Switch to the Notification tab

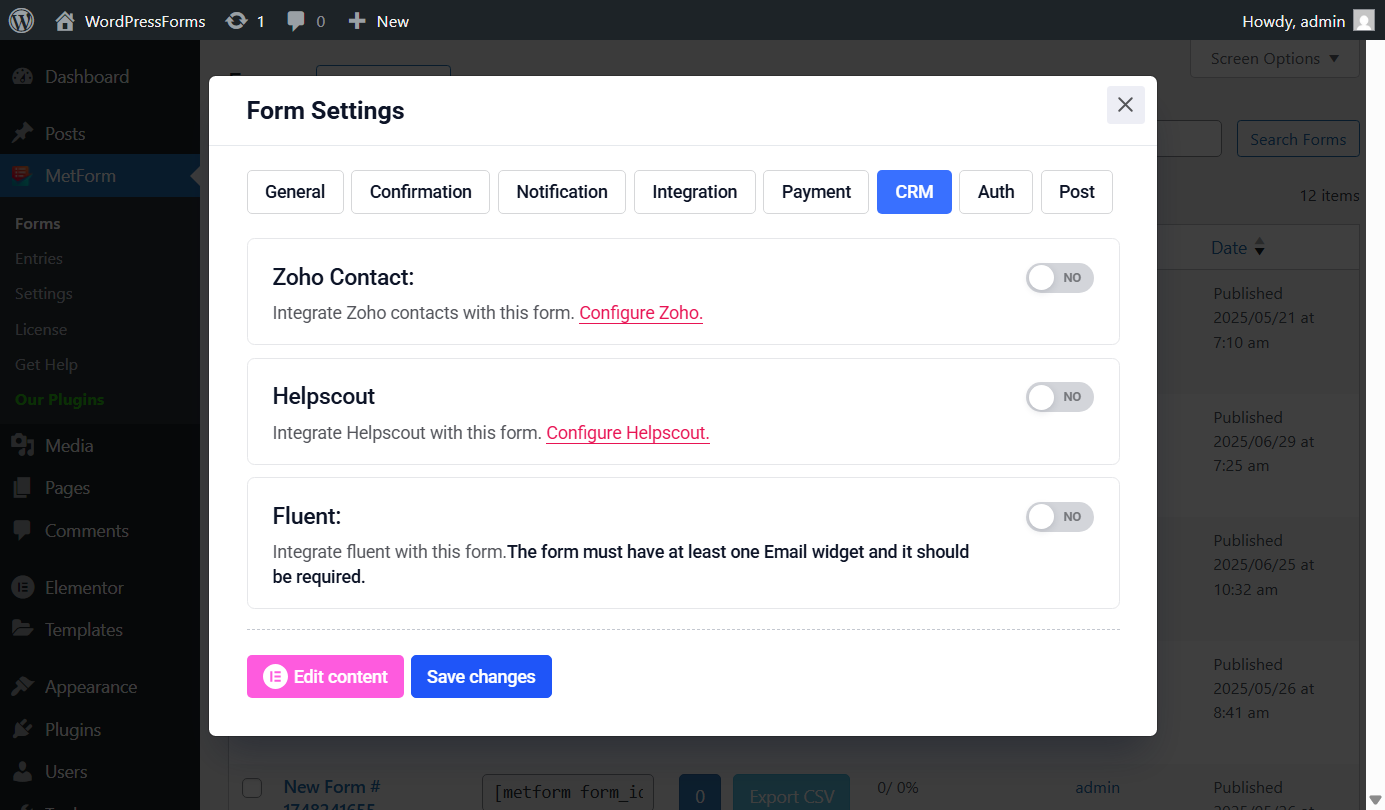[562, 192]
